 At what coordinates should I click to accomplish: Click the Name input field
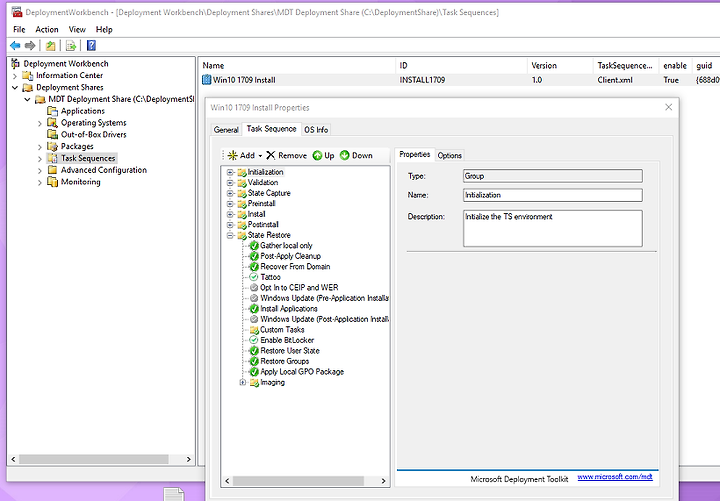pos(553,195)
